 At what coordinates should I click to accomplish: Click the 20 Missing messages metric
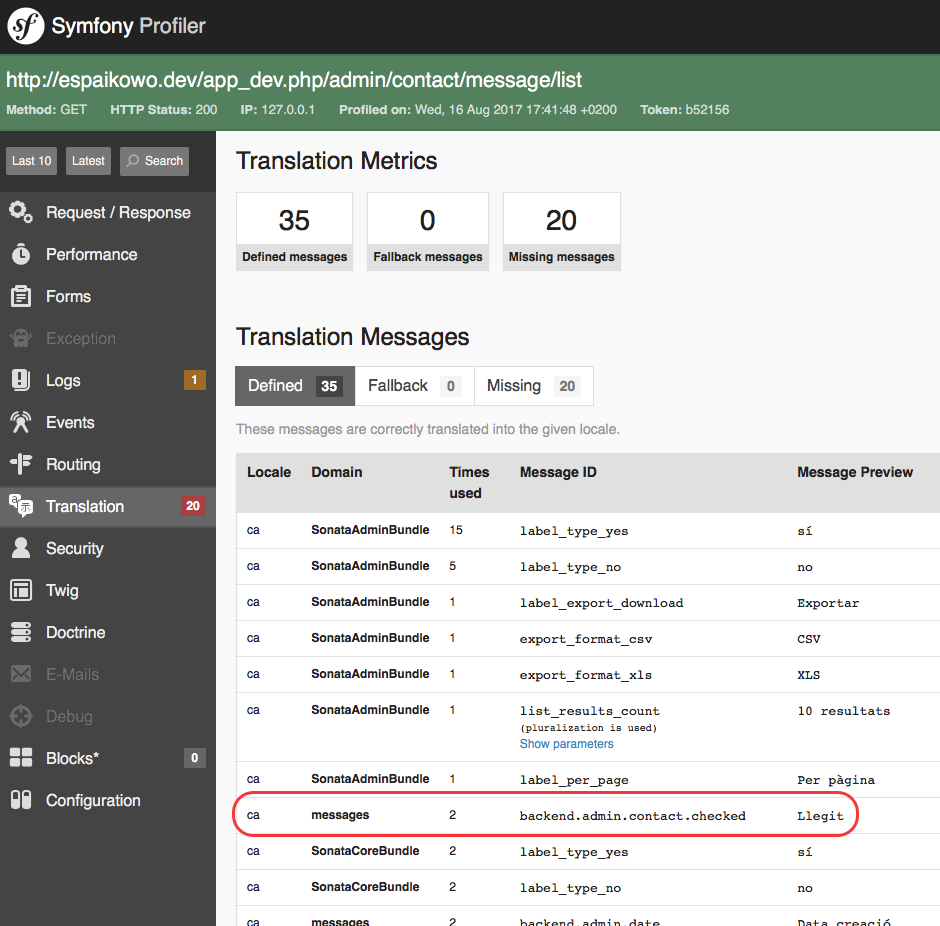[561, 231]
